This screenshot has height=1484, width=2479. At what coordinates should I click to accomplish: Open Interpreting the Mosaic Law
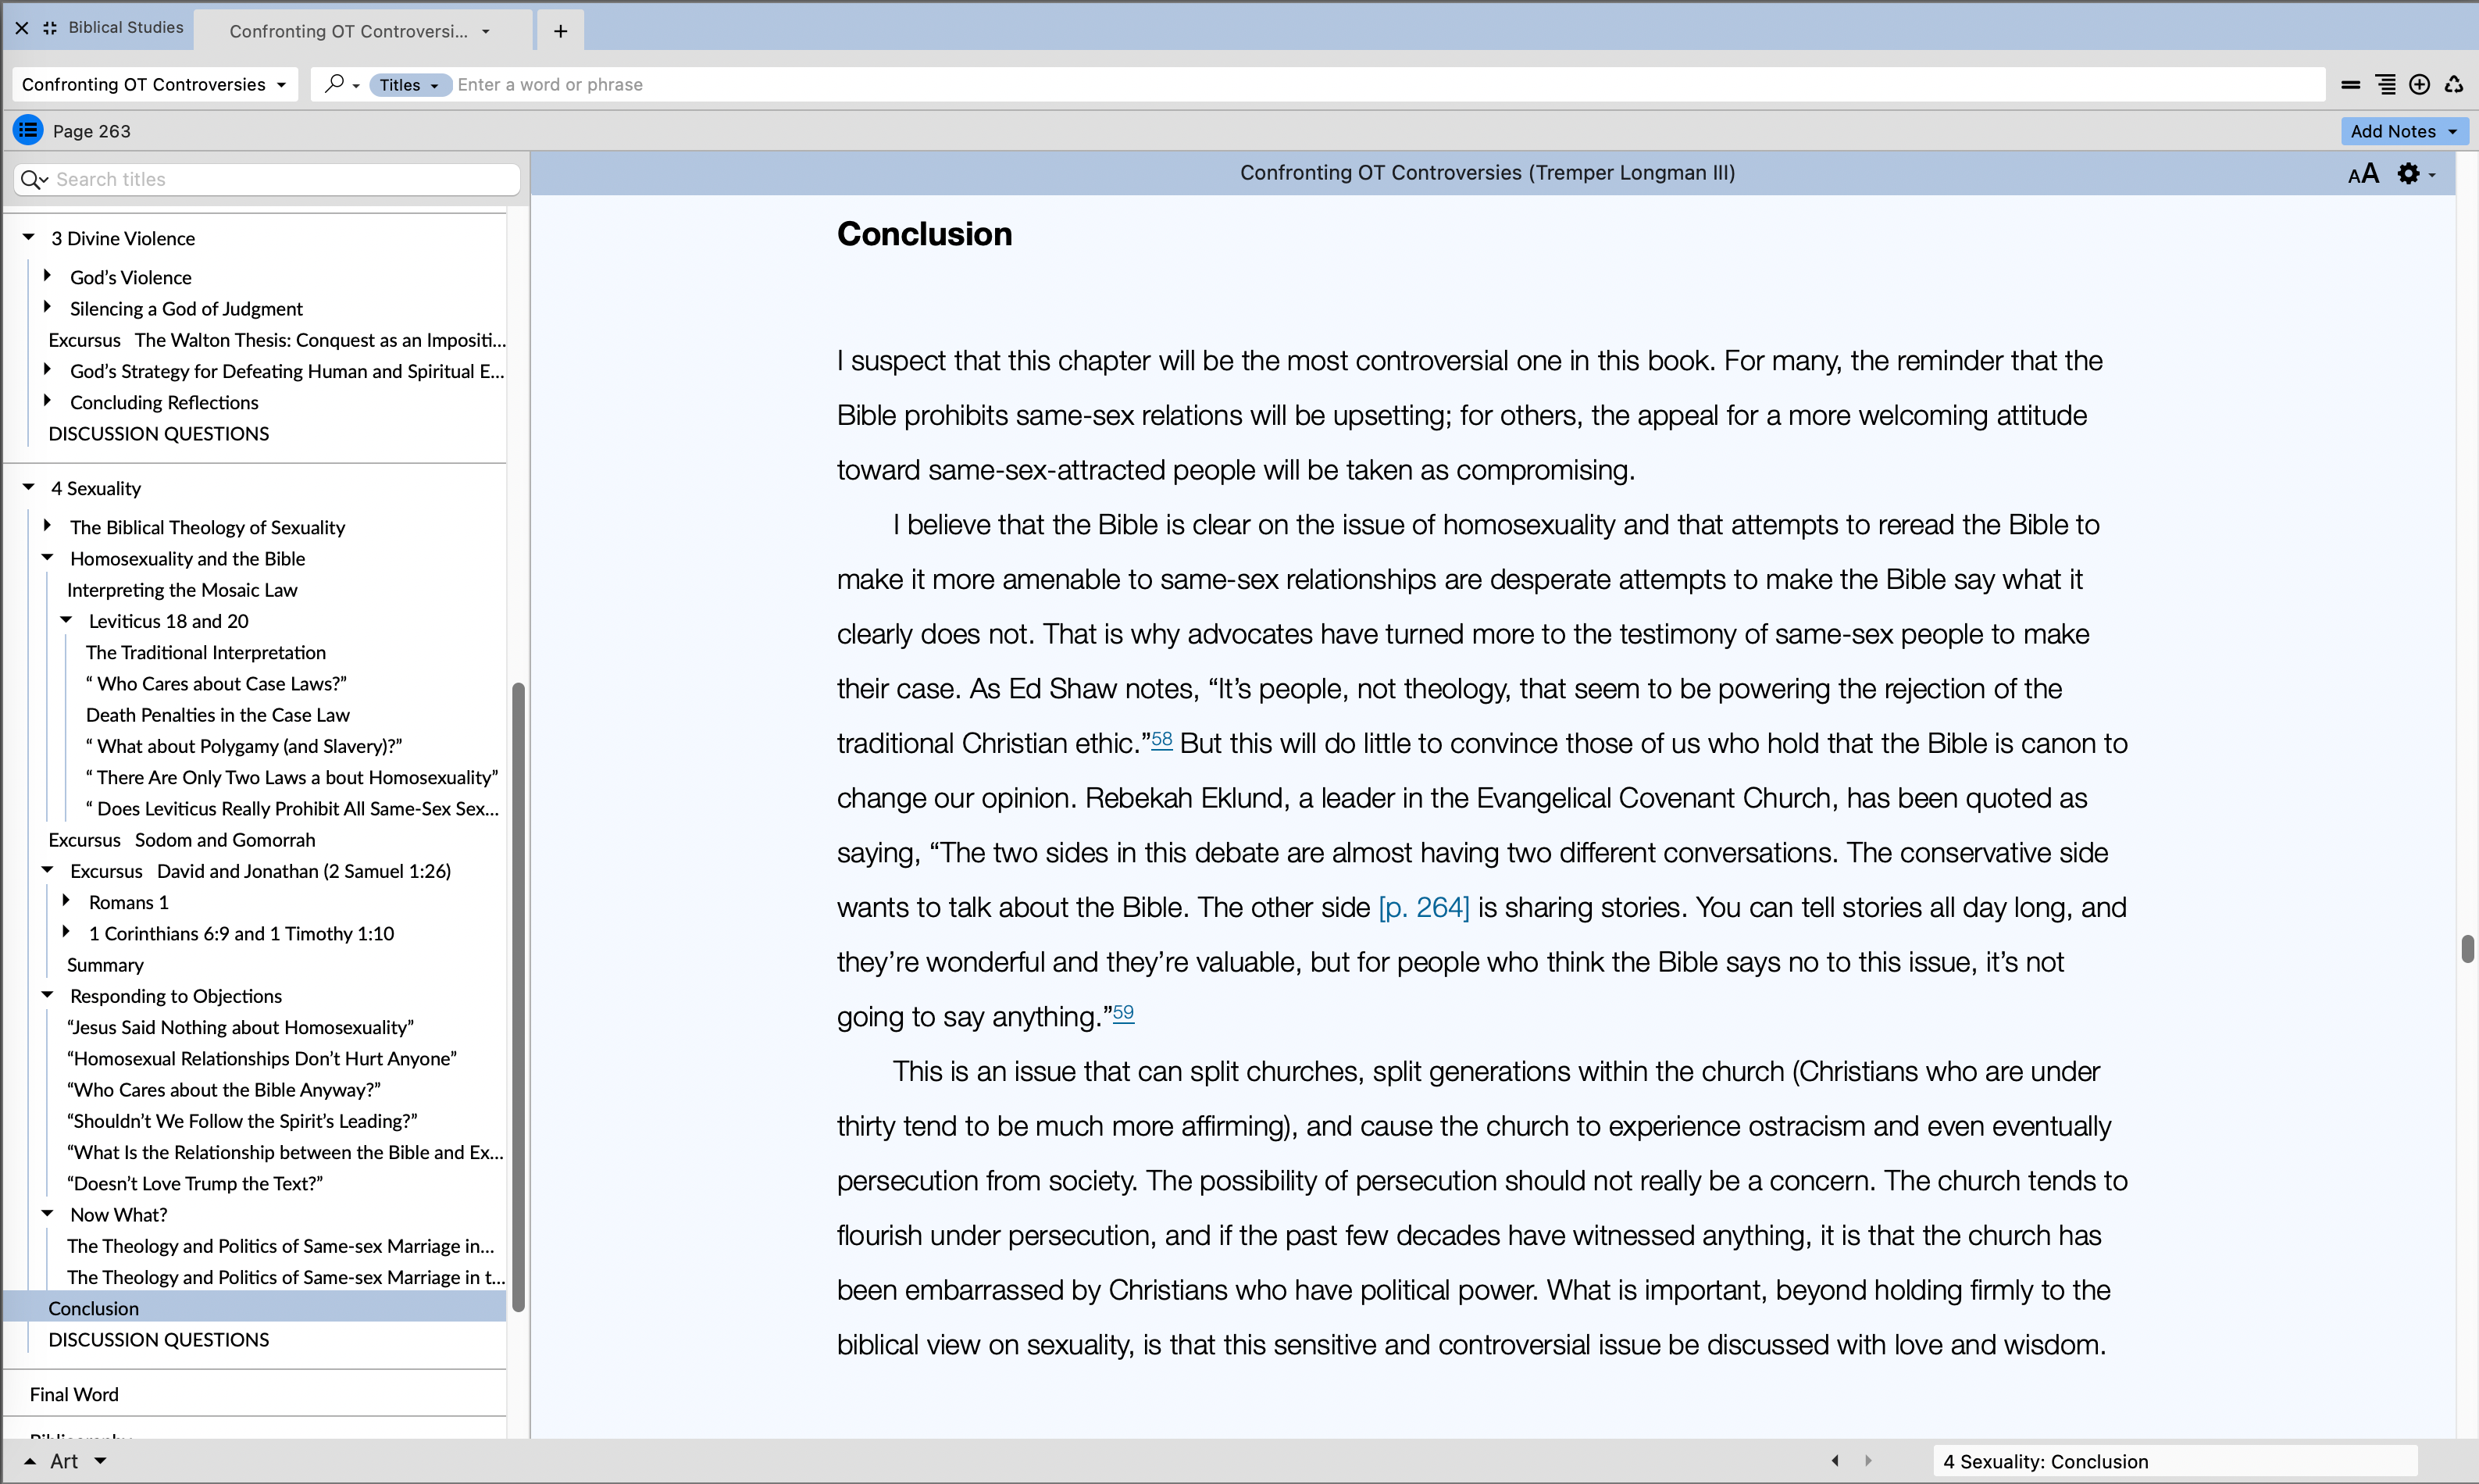click(x=182, y=590)
